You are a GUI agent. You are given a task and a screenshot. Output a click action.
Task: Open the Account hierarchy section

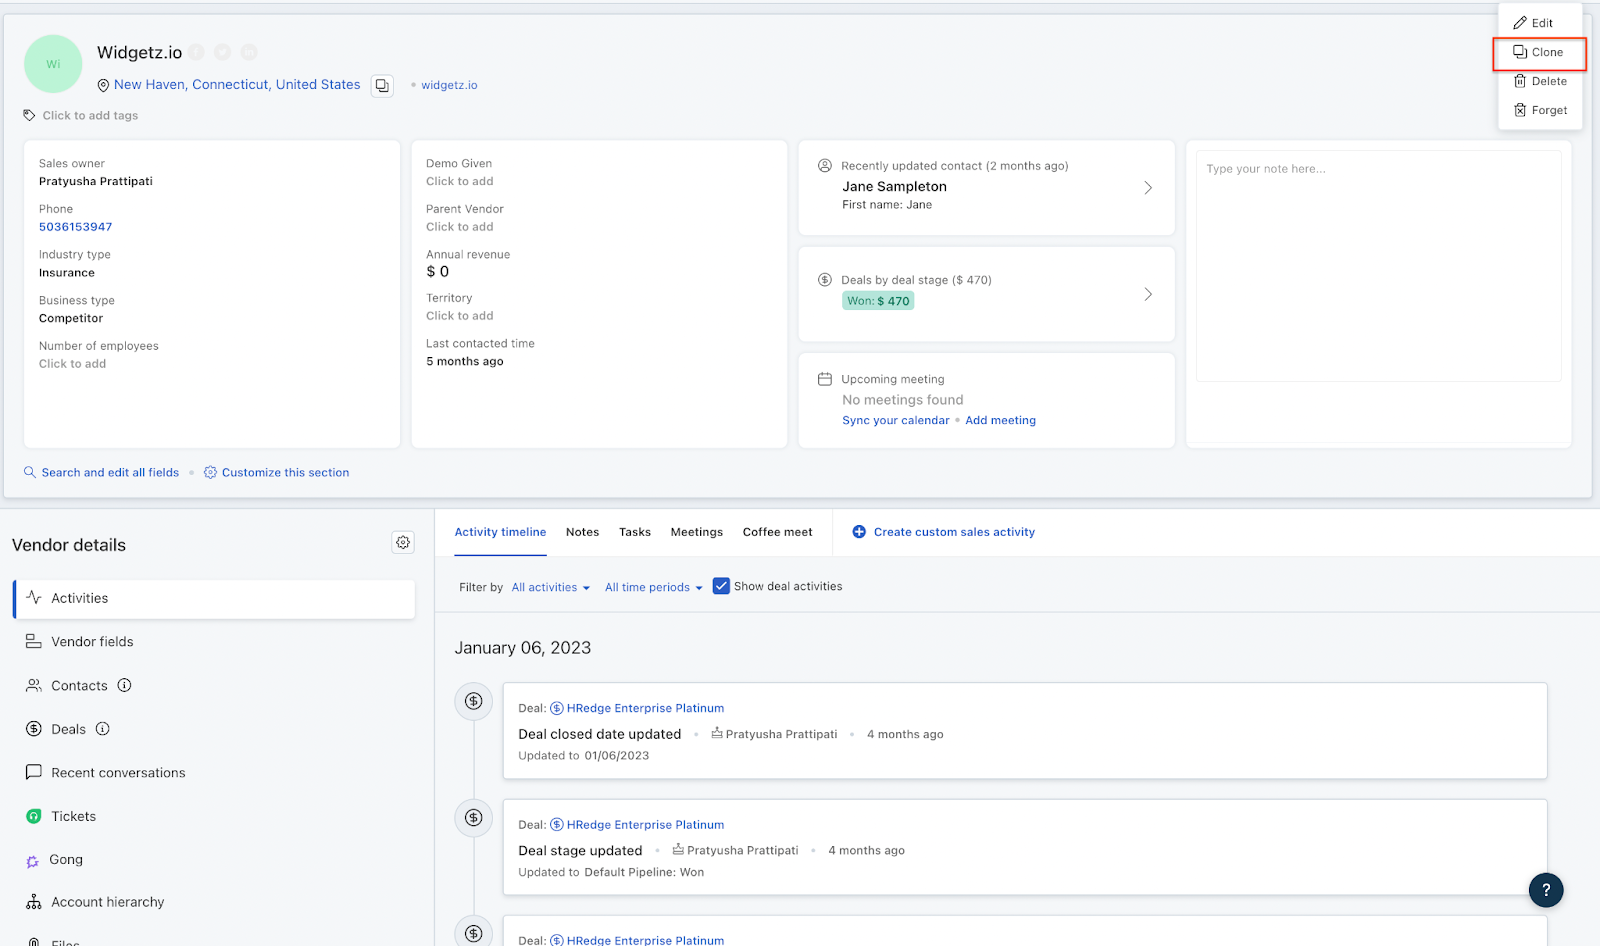108,901
